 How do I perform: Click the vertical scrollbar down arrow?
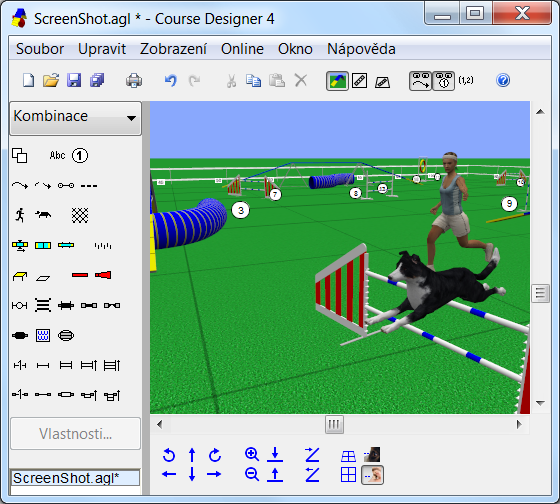point(540,403)
